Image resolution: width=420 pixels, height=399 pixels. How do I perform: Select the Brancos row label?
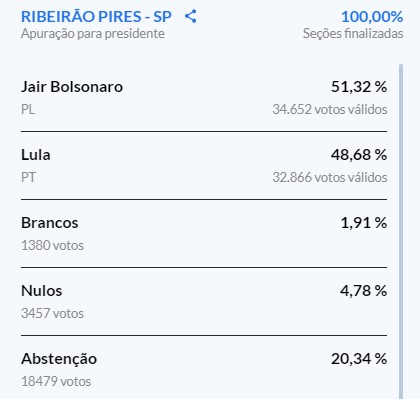point(50,223)
